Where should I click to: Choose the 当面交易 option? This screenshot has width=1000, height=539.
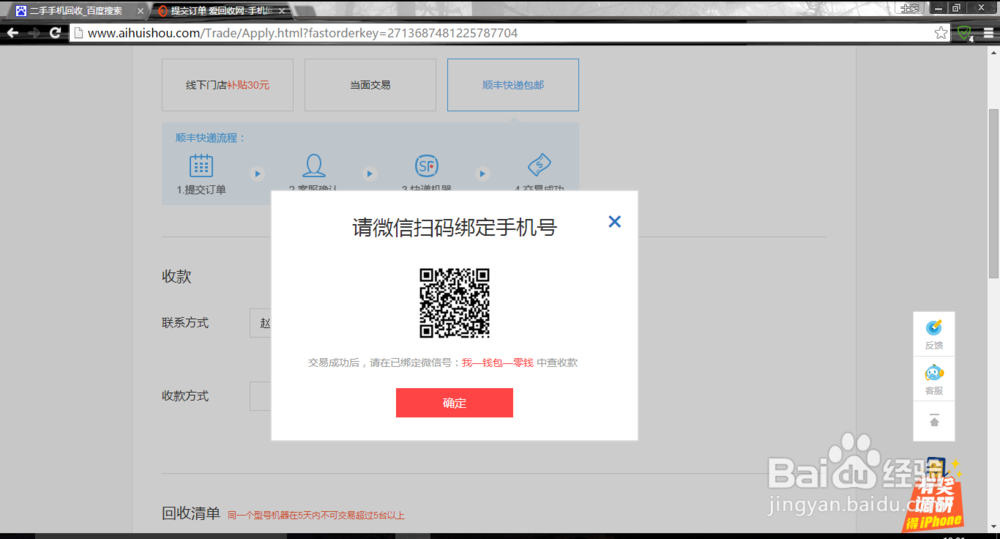370,85
